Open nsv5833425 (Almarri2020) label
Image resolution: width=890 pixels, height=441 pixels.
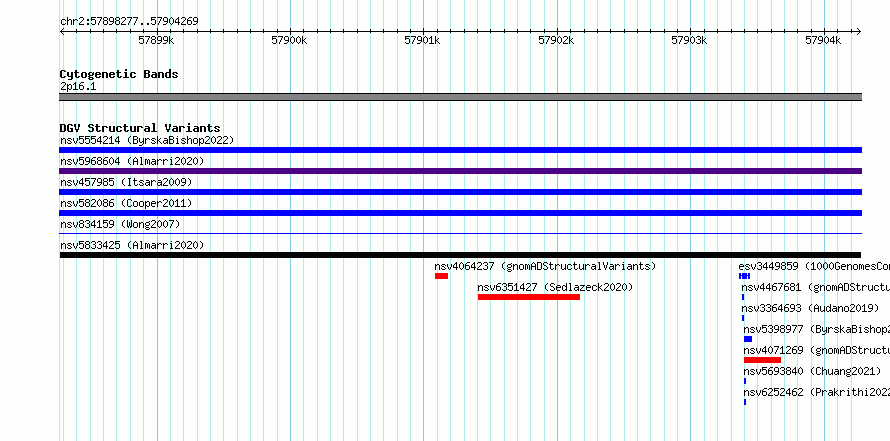click(x=132, y=245)
